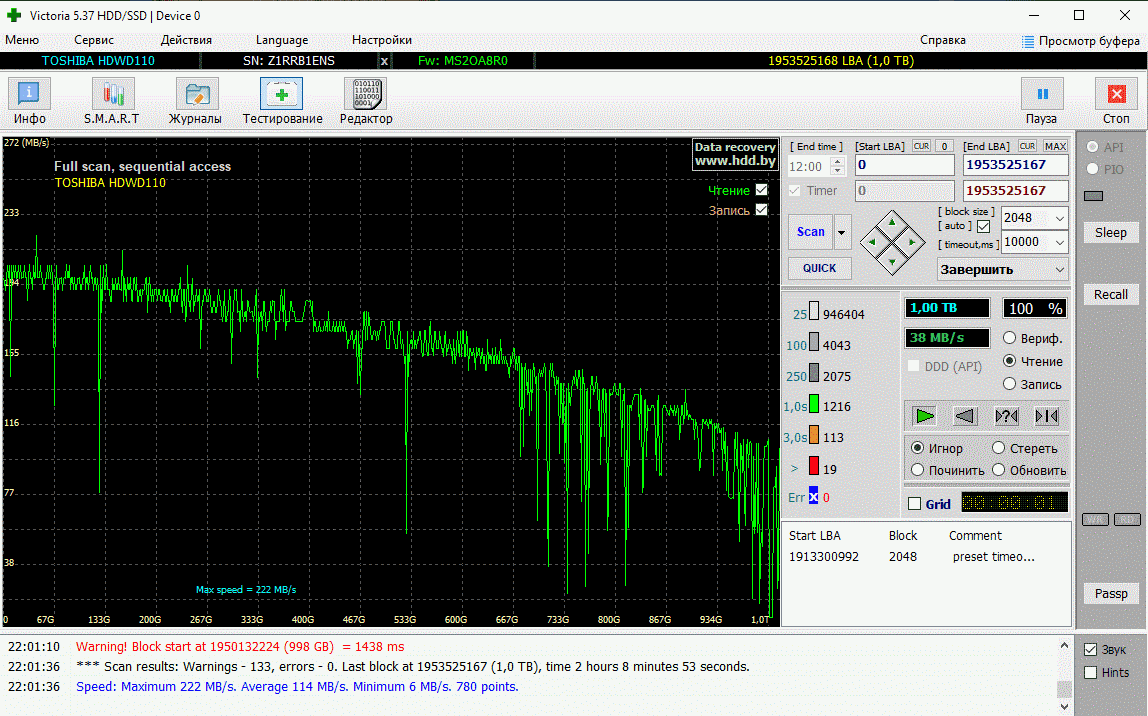
Task: Toggle the Чтение graph checkbox
Action: click(762, 190)
